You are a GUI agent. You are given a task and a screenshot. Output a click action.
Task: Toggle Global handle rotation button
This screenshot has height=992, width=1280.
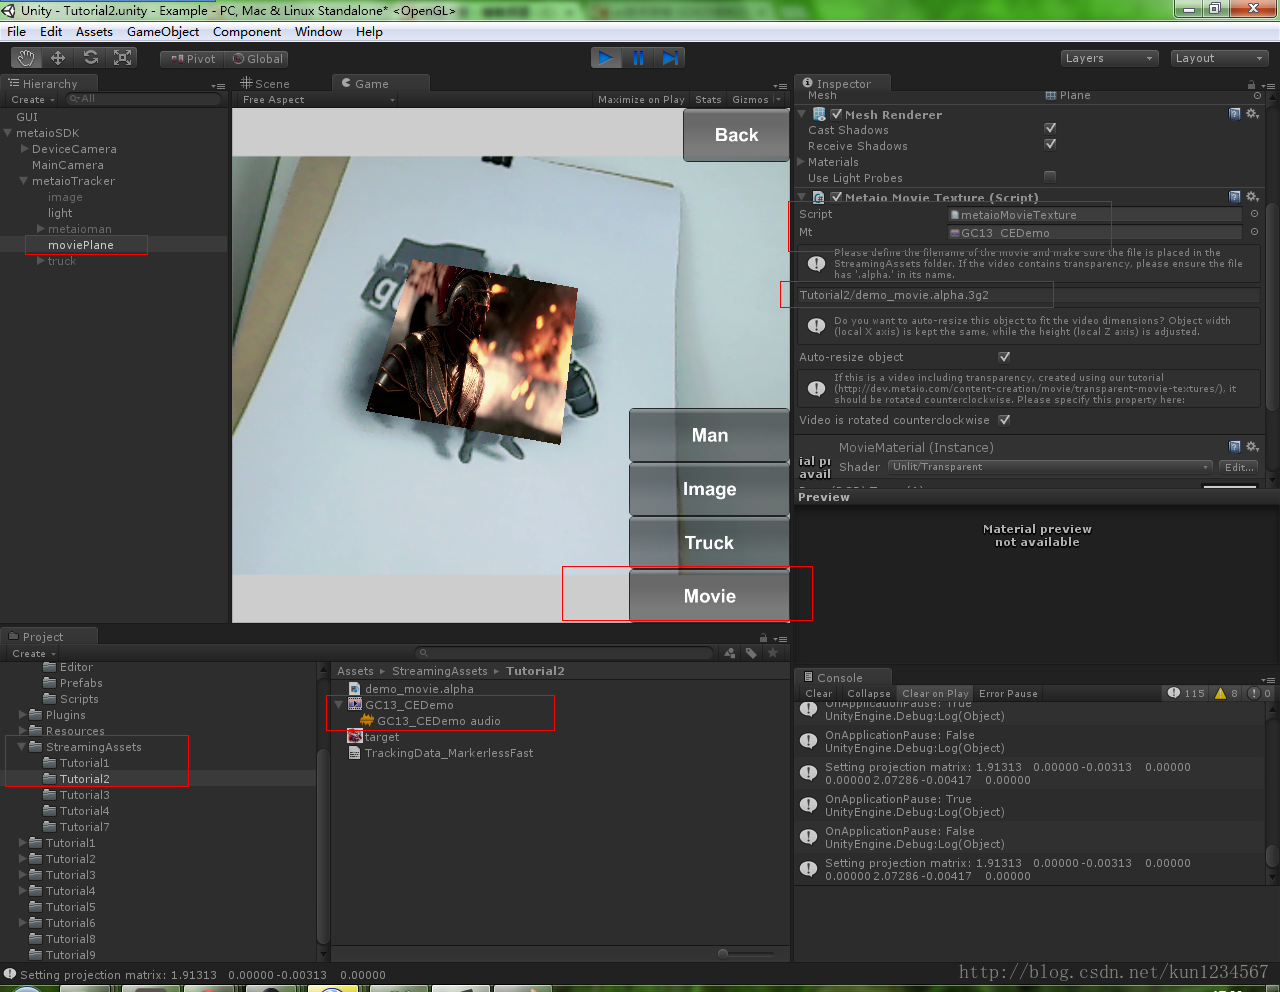(258, 59)
